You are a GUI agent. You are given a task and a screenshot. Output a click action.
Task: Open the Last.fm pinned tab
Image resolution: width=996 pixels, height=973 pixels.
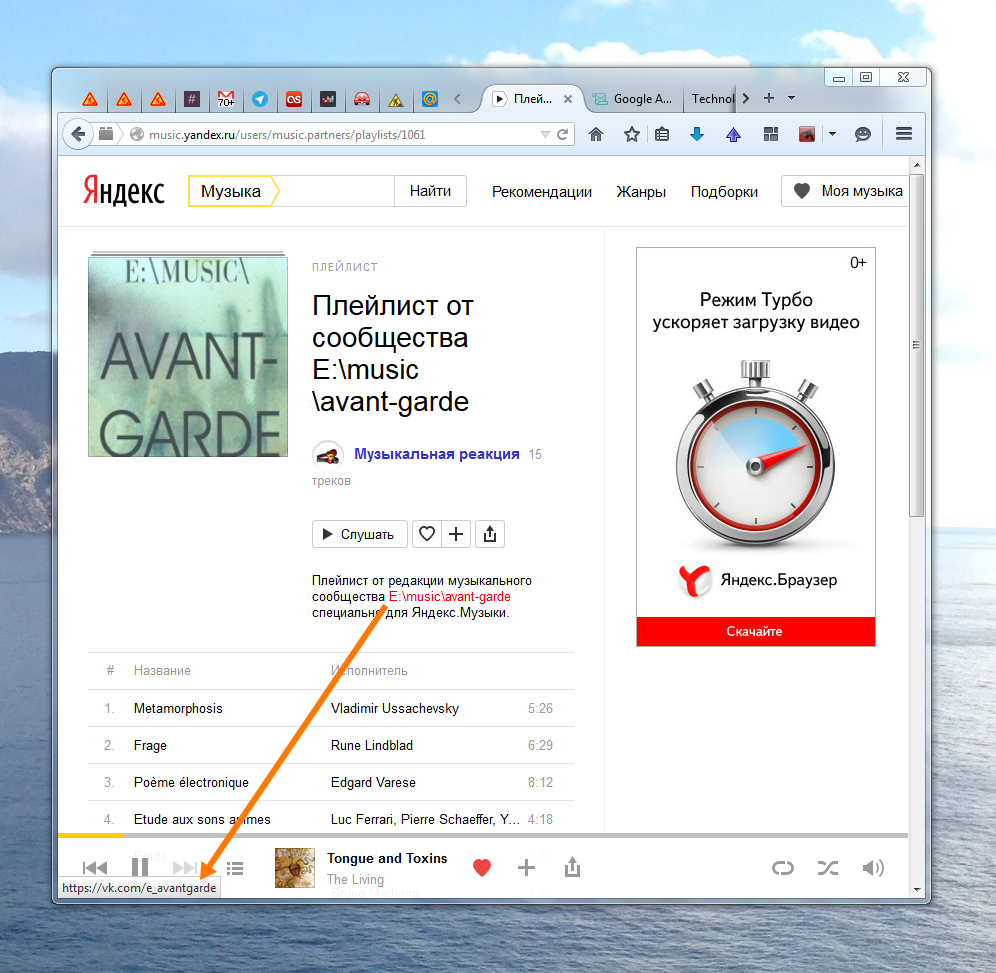[x=293, y=99]
